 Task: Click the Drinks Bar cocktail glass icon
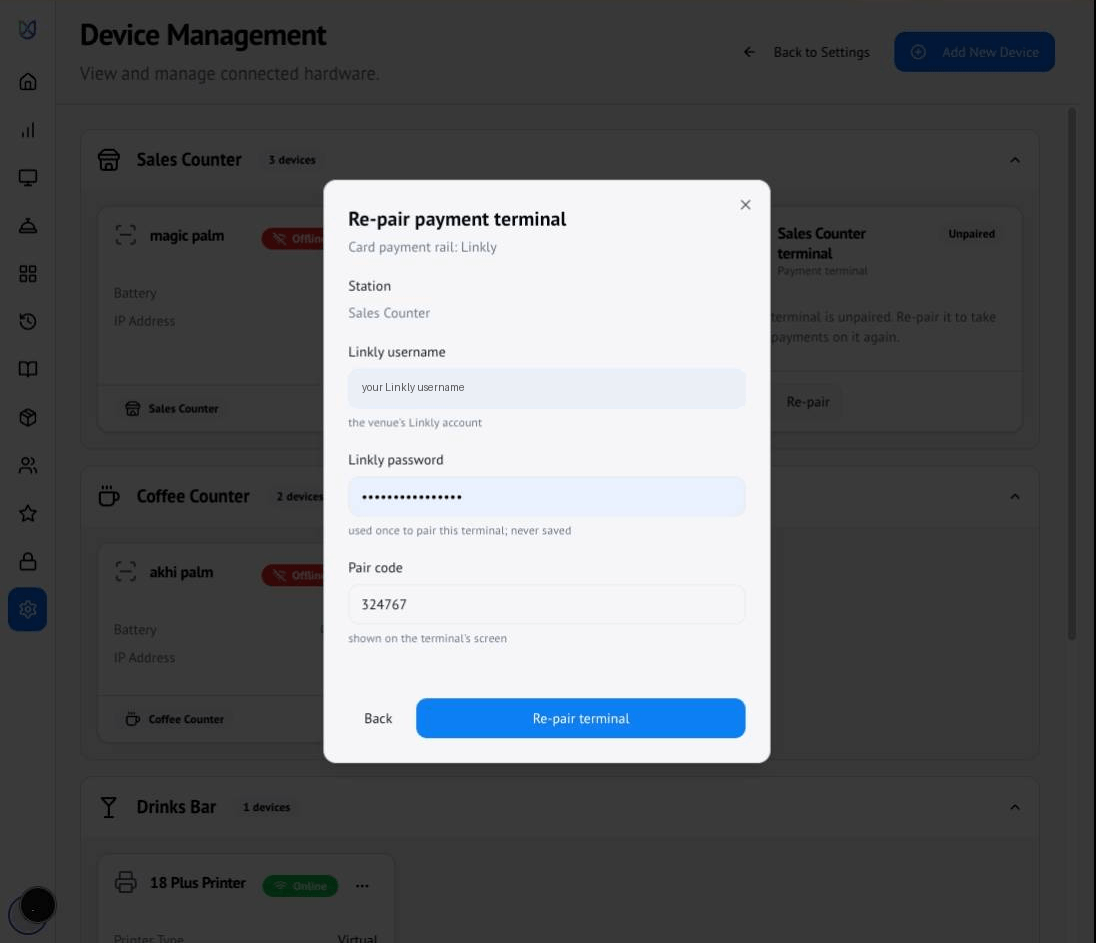coord(108,807)
